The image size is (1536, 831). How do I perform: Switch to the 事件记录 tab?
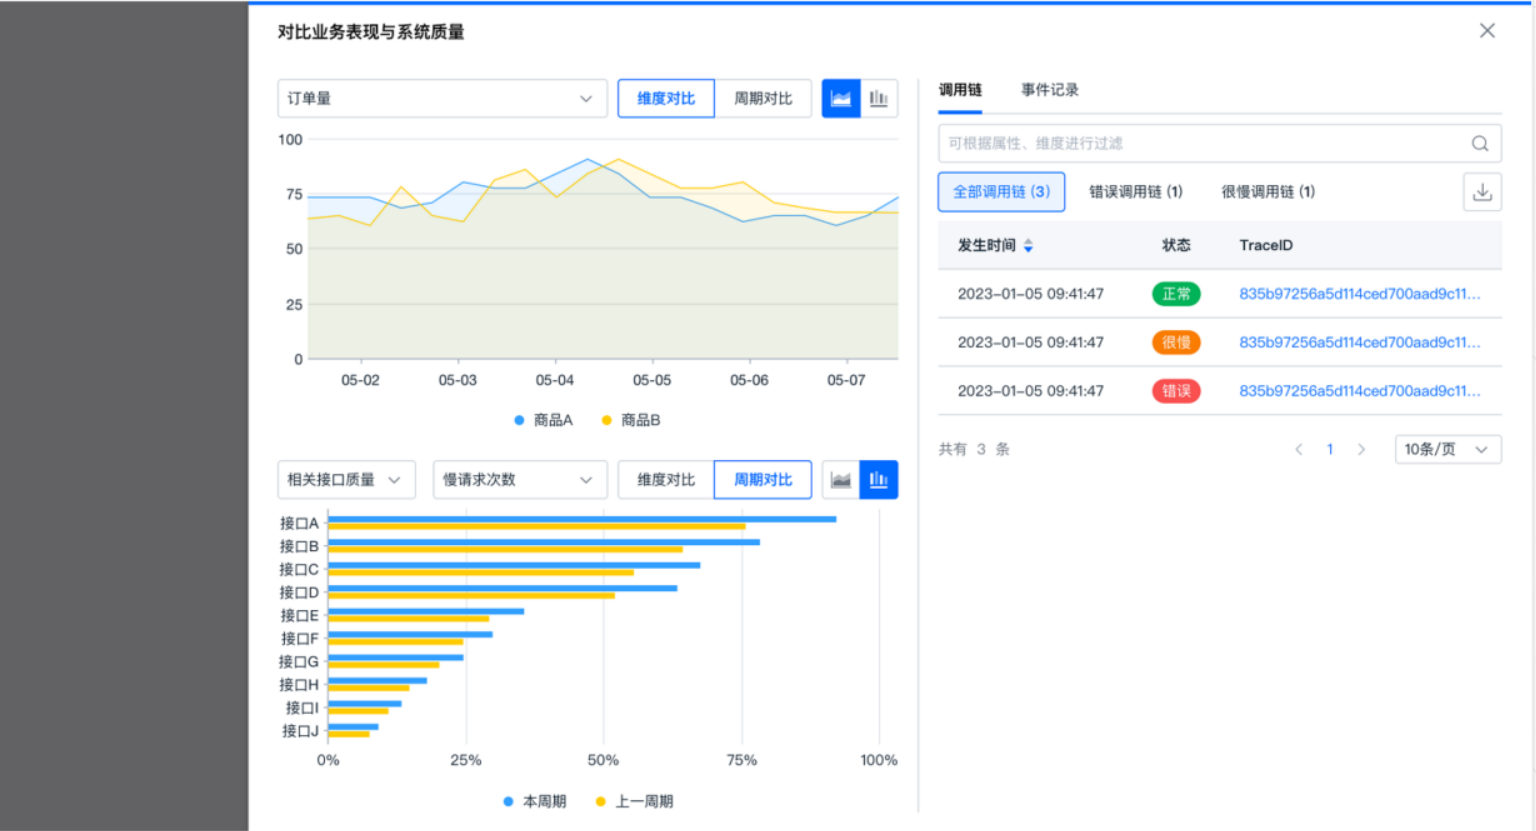(x=1049, y=90)
